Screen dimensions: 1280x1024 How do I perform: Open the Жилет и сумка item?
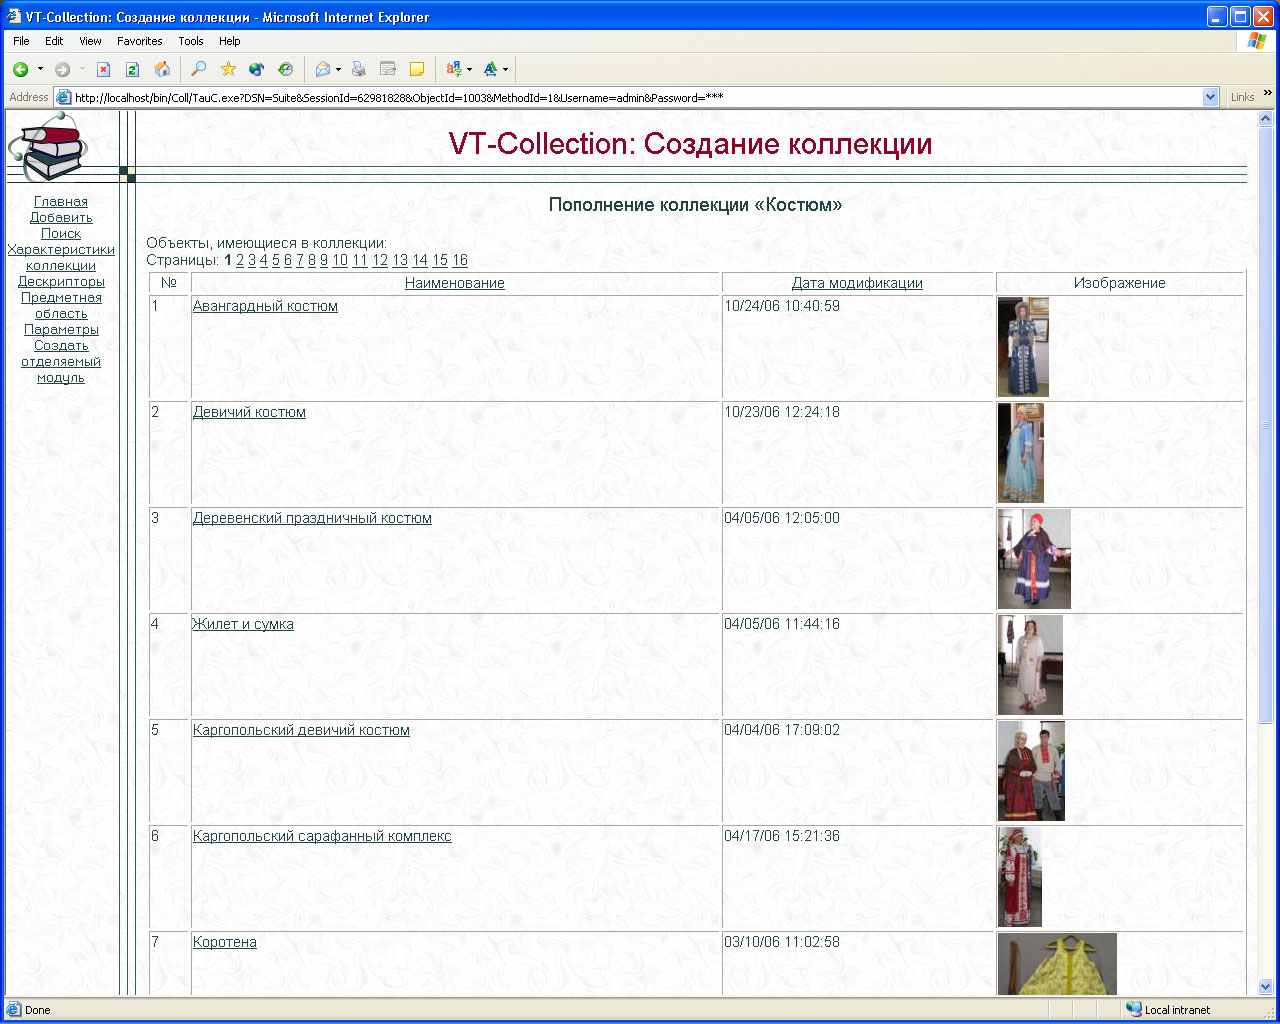click(x=243, y=624)
